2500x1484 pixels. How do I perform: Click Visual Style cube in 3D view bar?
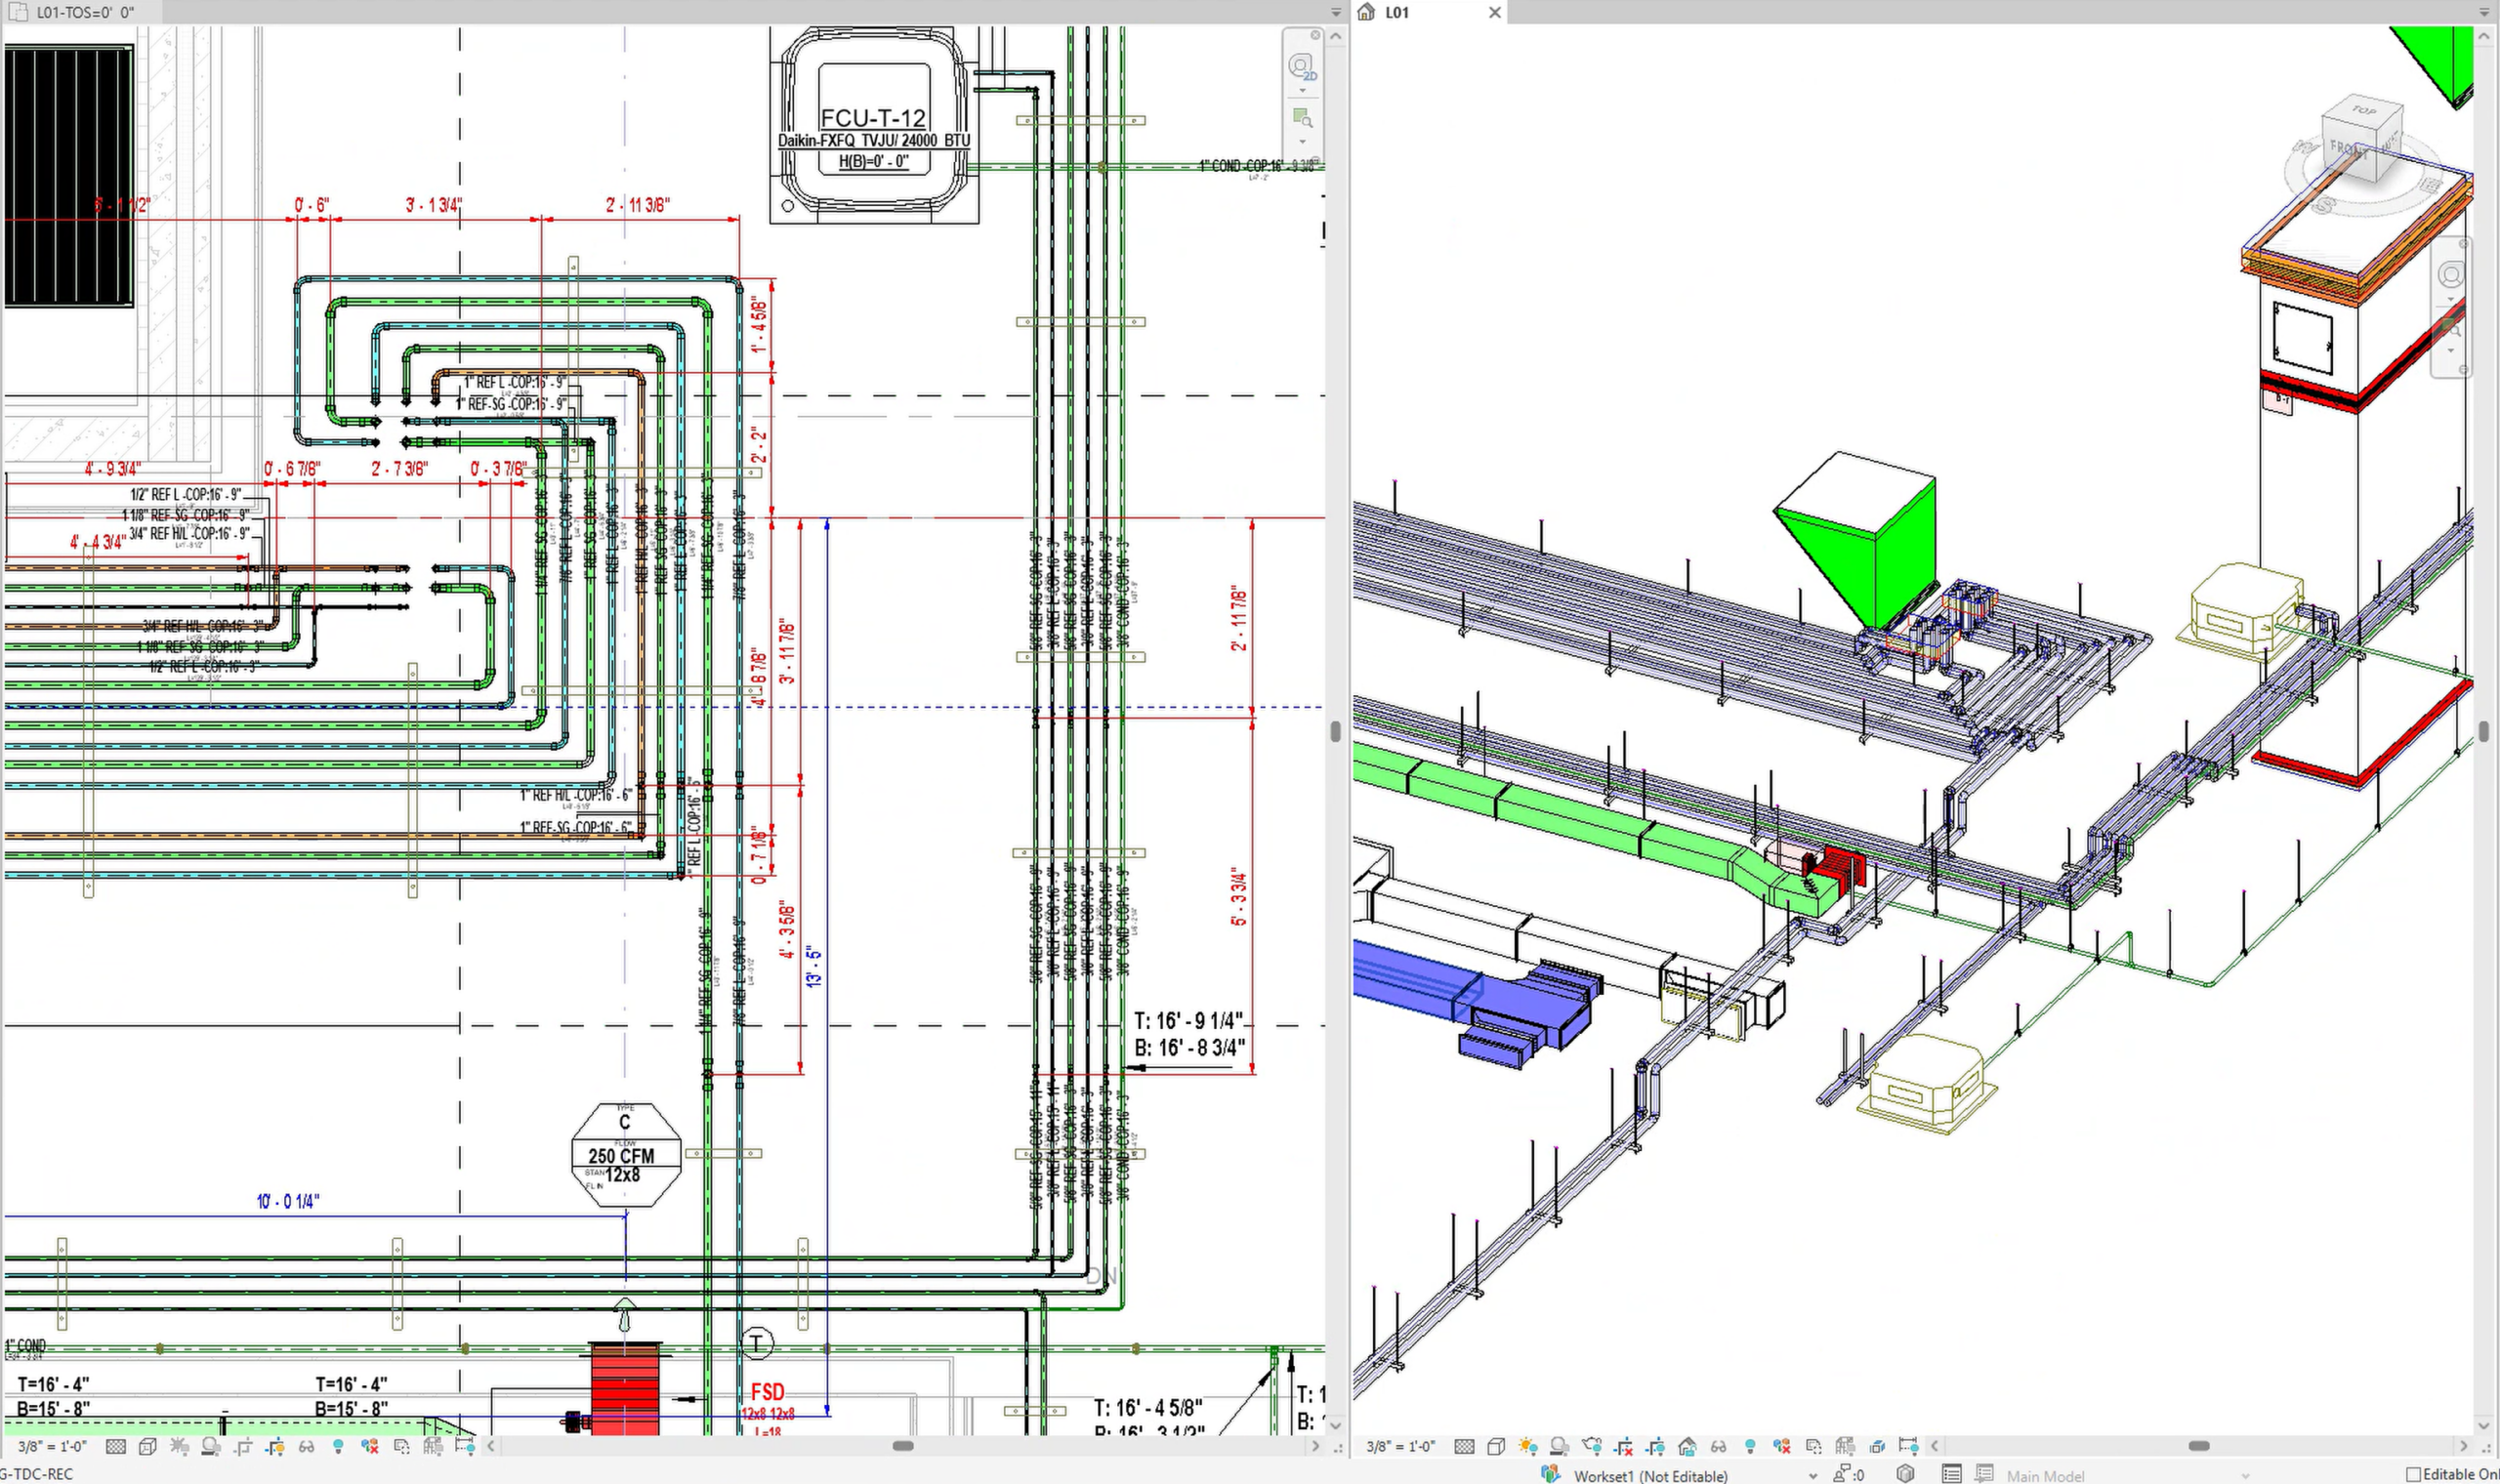point(1496,1446)
